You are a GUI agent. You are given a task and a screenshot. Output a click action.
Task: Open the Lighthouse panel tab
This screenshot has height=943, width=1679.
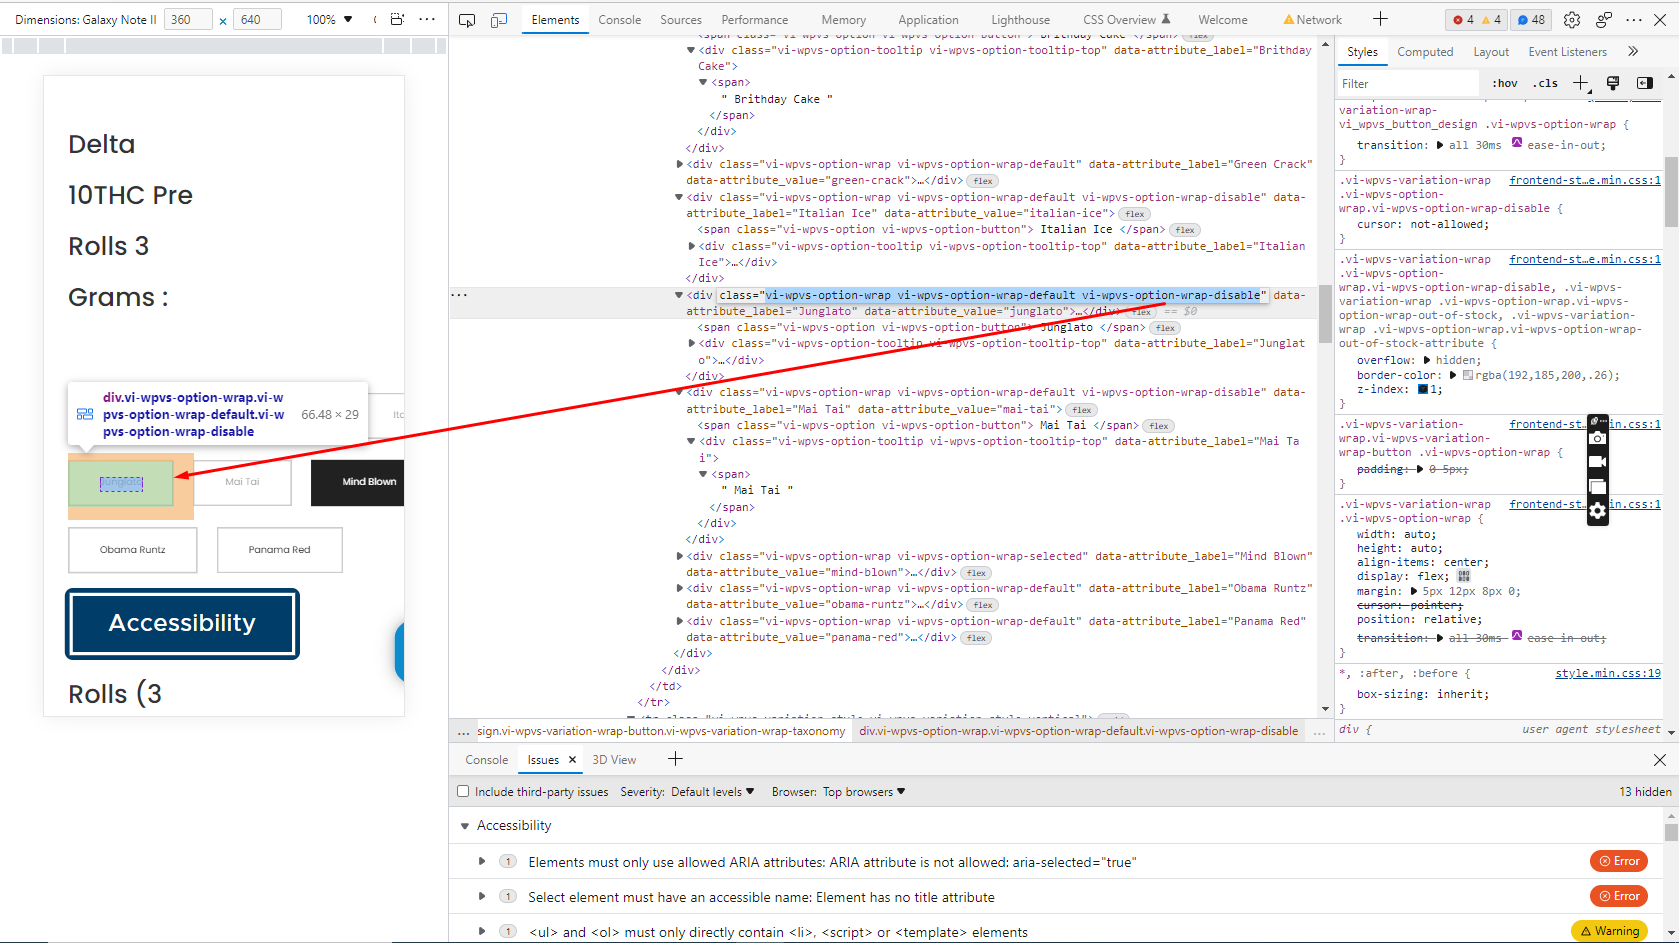coord(1020,20)
